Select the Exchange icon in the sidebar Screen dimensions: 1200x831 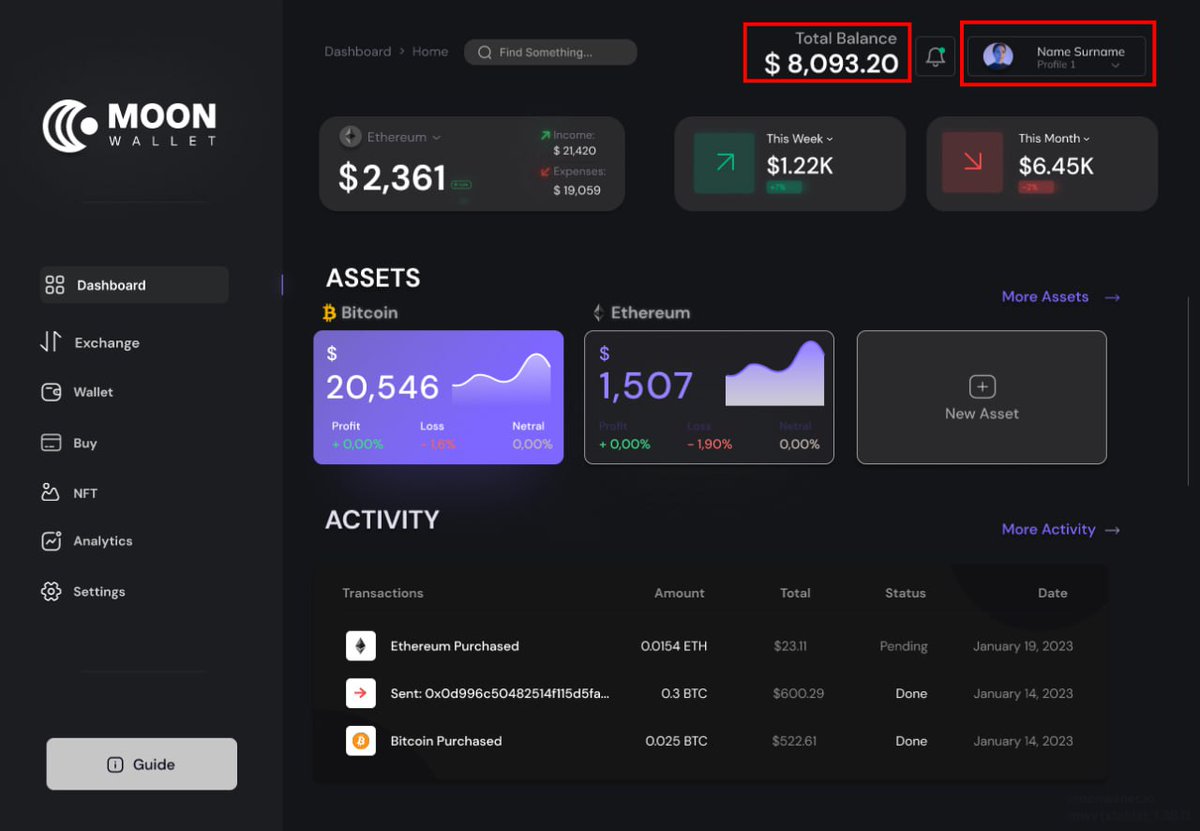tap(52, 342)
